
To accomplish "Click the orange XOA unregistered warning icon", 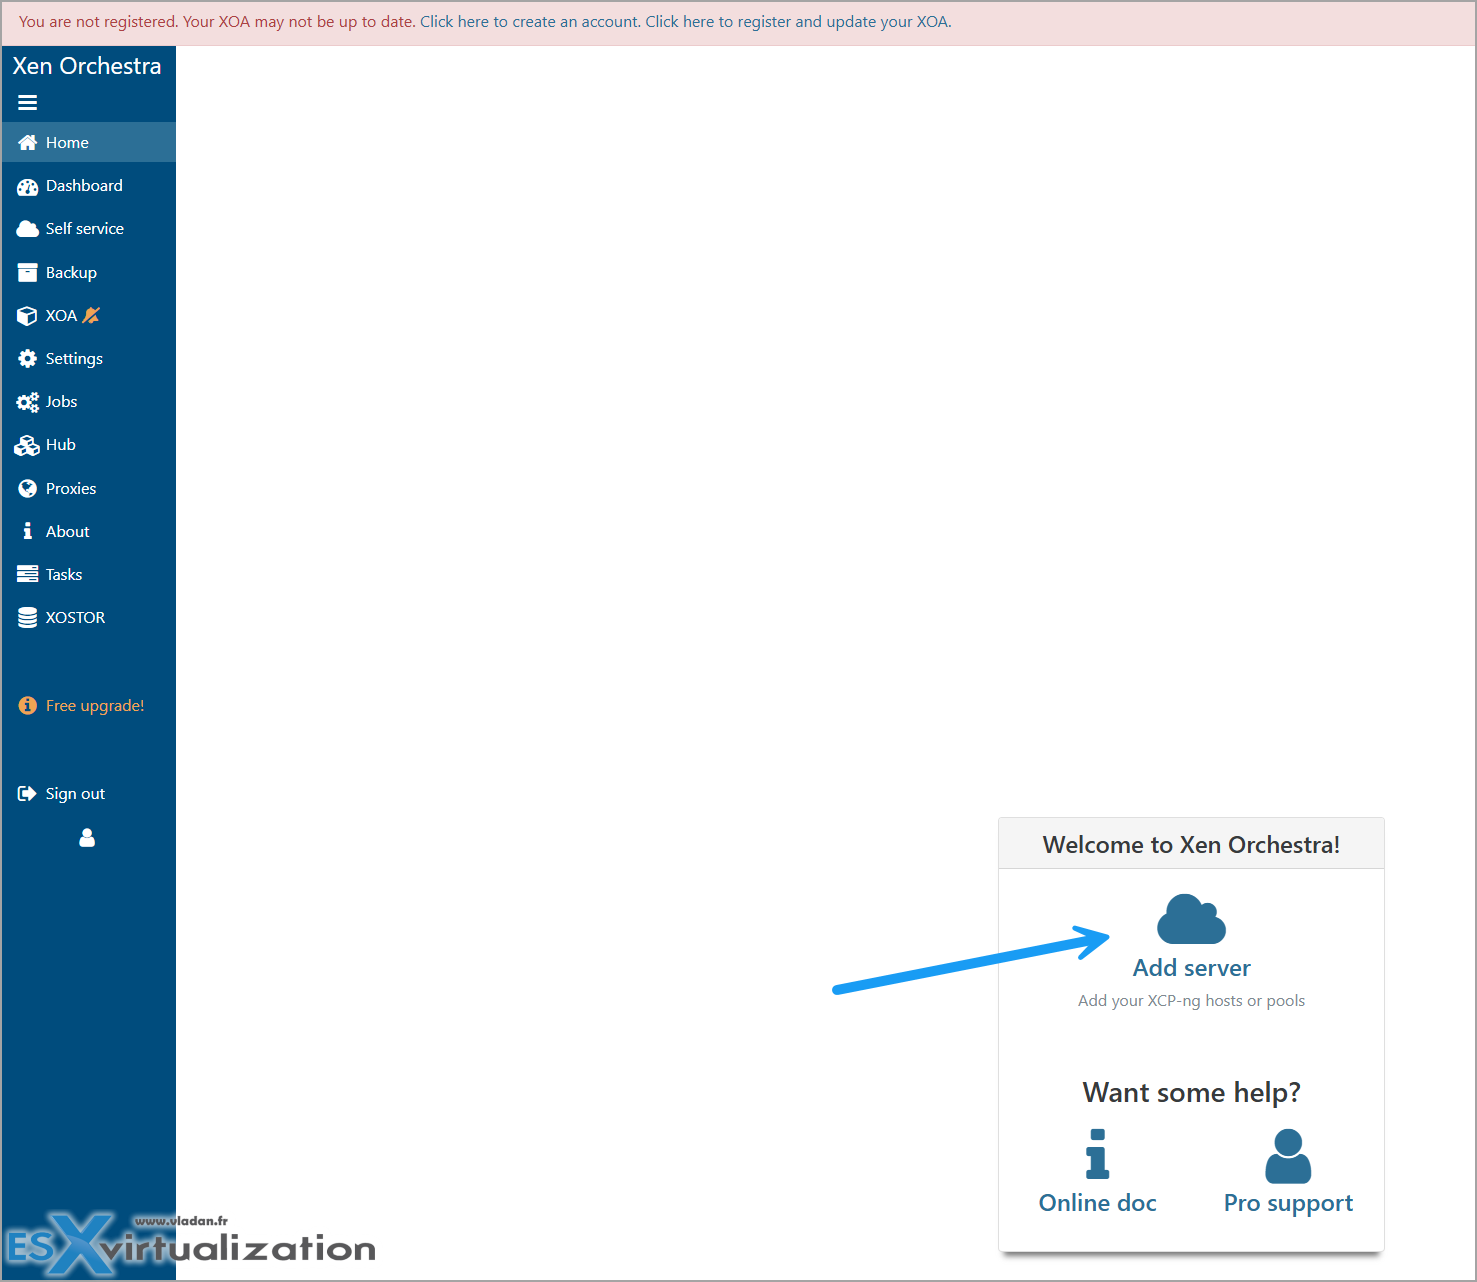I will 91,315.
